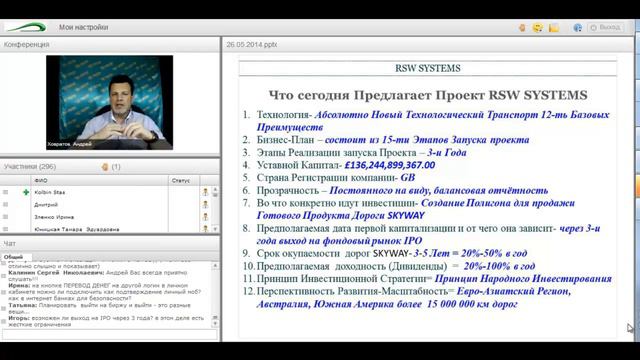Click the 26.05.2014.pptx presentation title
The image size is (640, 360).
tap(252, 45)
